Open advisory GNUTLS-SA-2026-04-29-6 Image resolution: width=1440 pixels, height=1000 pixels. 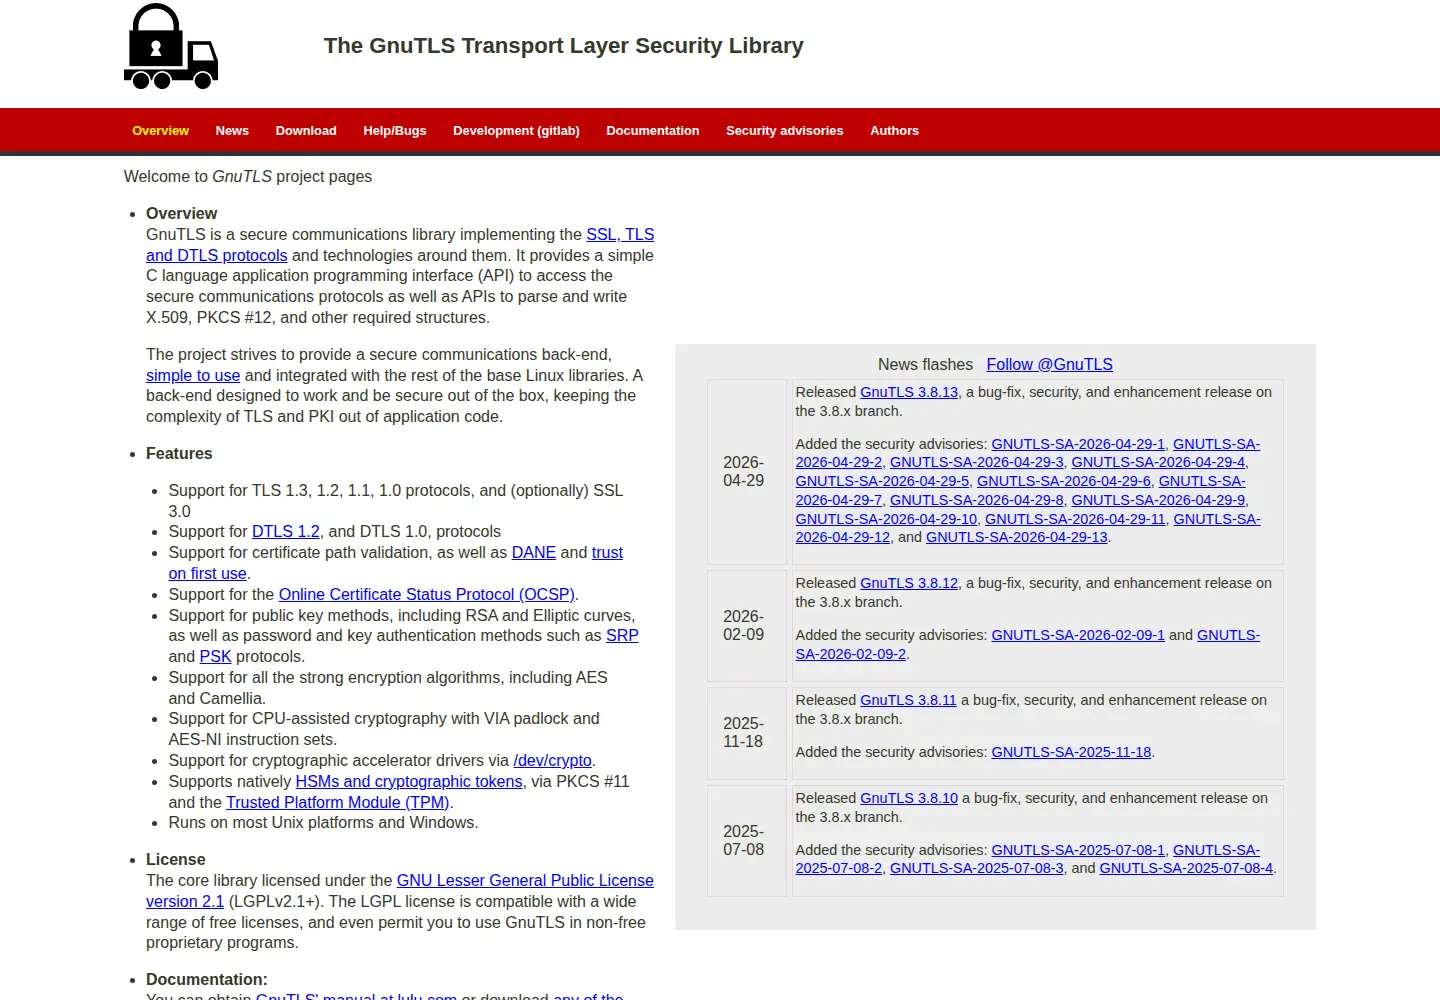click(1064, 481)
